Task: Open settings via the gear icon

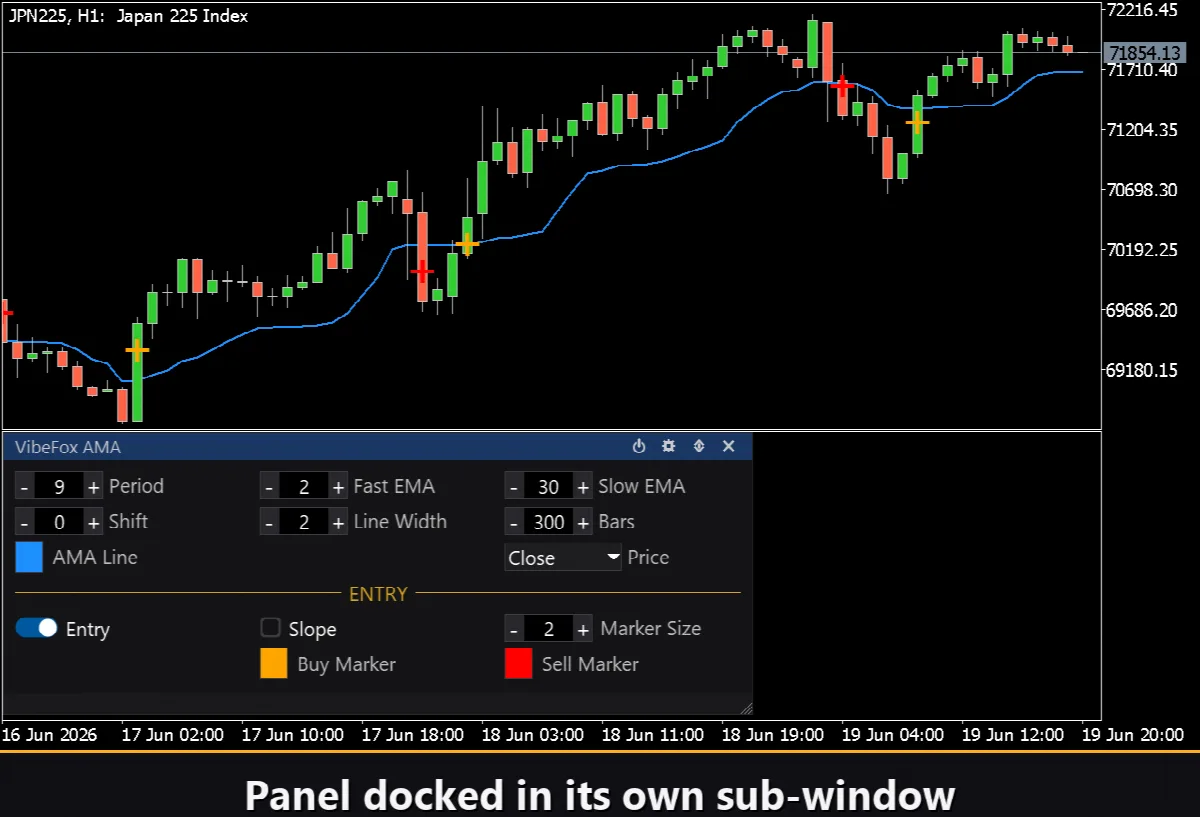Action: (669, 447)
